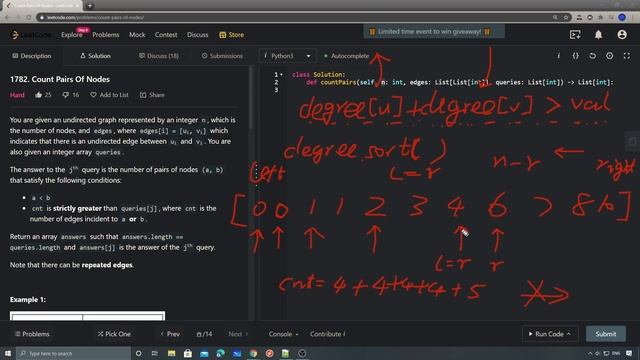Open Microsoft Store from taskbar
Image resolution: width=640 pixels, height=360 pixels.
pos(188,353)
